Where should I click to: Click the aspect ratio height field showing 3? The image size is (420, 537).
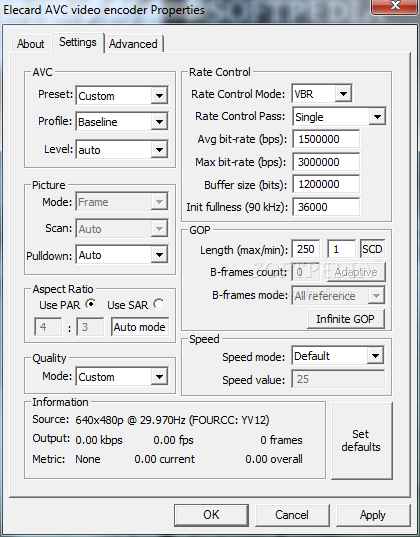tap(90, 327)
